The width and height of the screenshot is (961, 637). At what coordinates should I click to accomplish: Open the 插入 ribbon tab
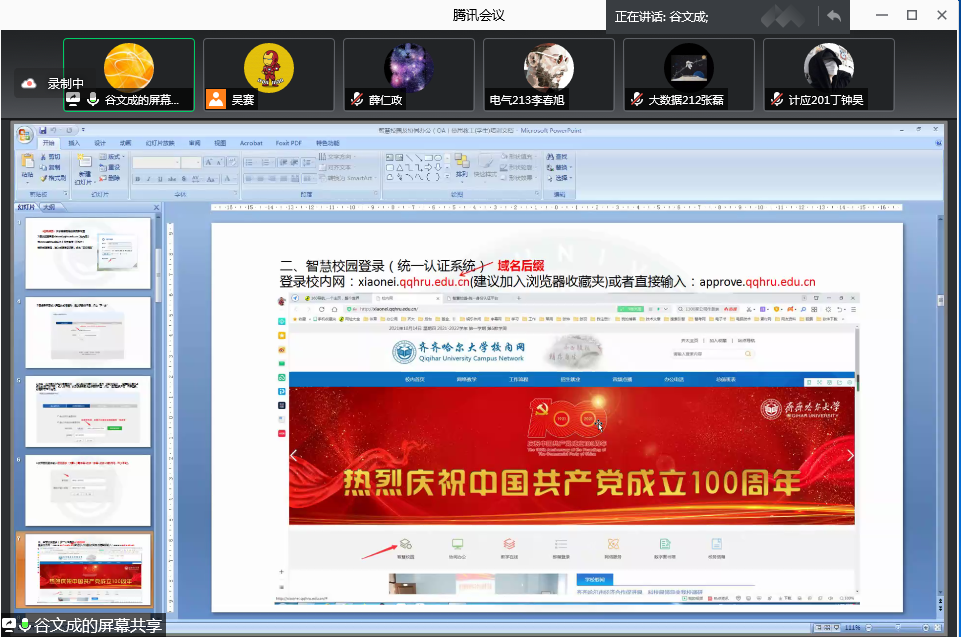[x=74, y=143]
